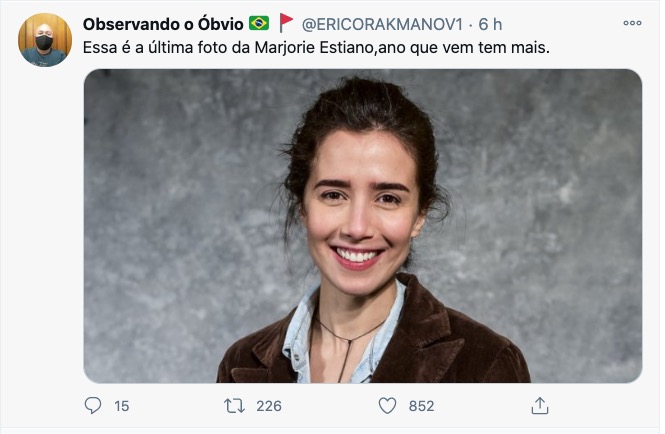This screenshot has height=434, width=665.
Task: Click the 6 h timestamp
Action: (490, 23)
